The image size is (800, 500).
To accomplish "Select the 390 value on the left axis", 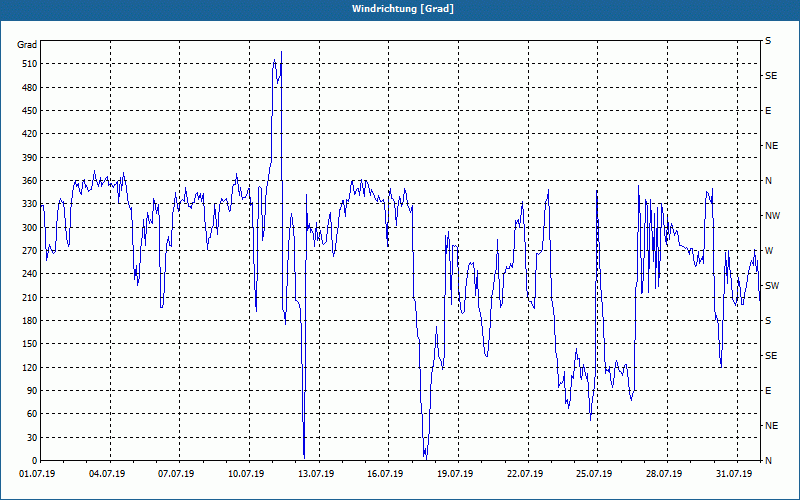I will 30,158.
